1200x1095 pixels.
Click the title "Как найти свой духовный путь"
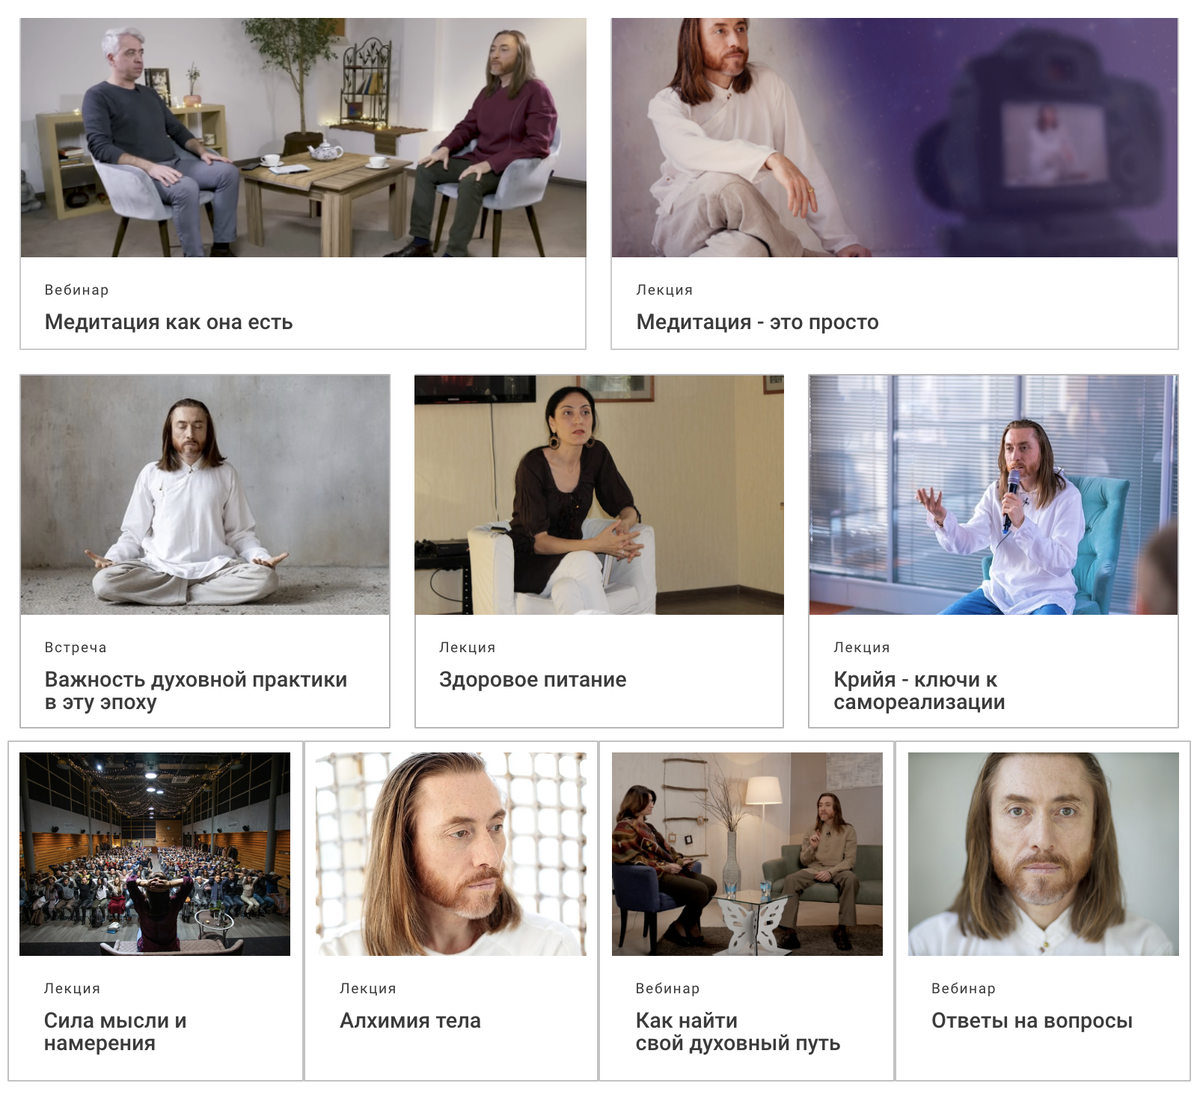coord(738,1032)
